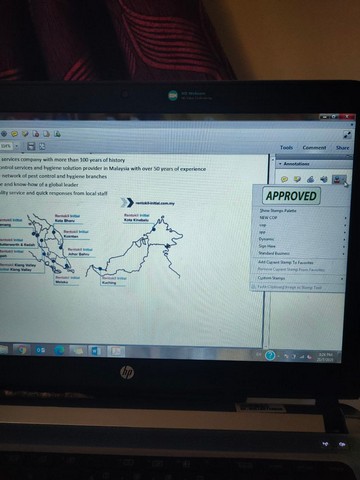
Task: Click the fit page icon beside save
Action: coord(42,146)
